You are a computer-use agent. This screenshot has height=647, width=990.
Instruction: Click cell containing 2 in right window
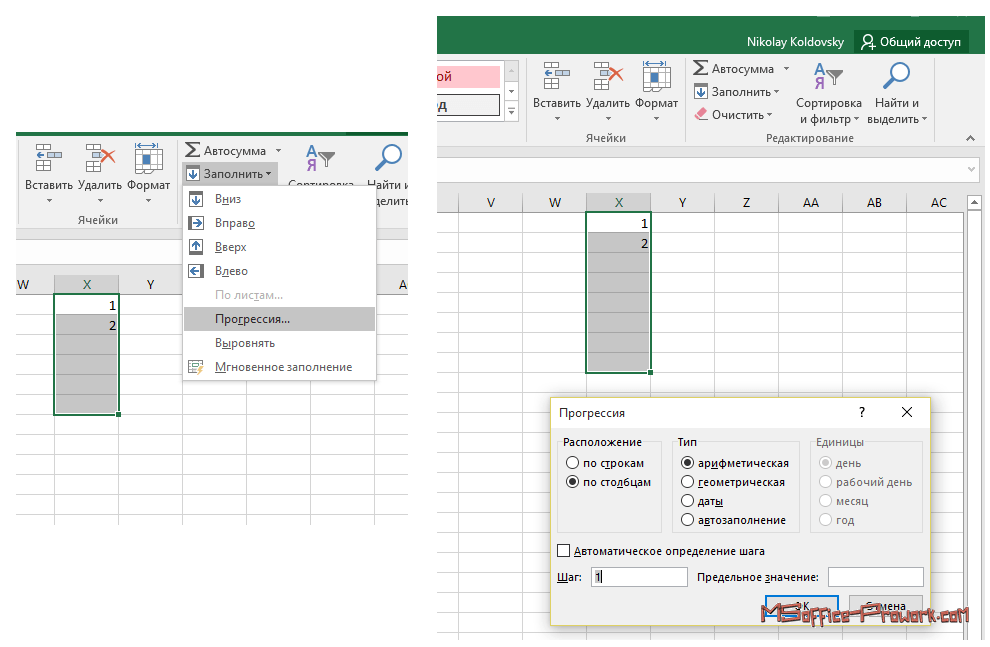coord(619,243)
